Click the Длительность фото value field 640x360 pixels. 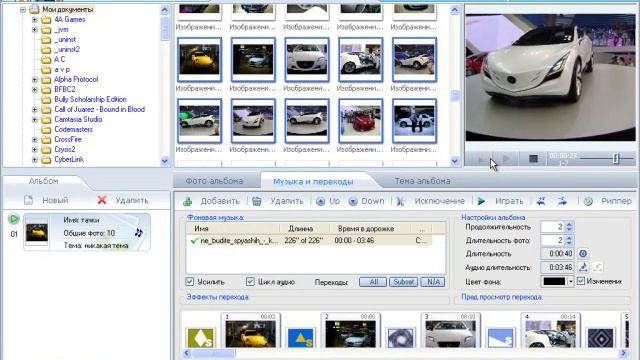coord(553,240)
